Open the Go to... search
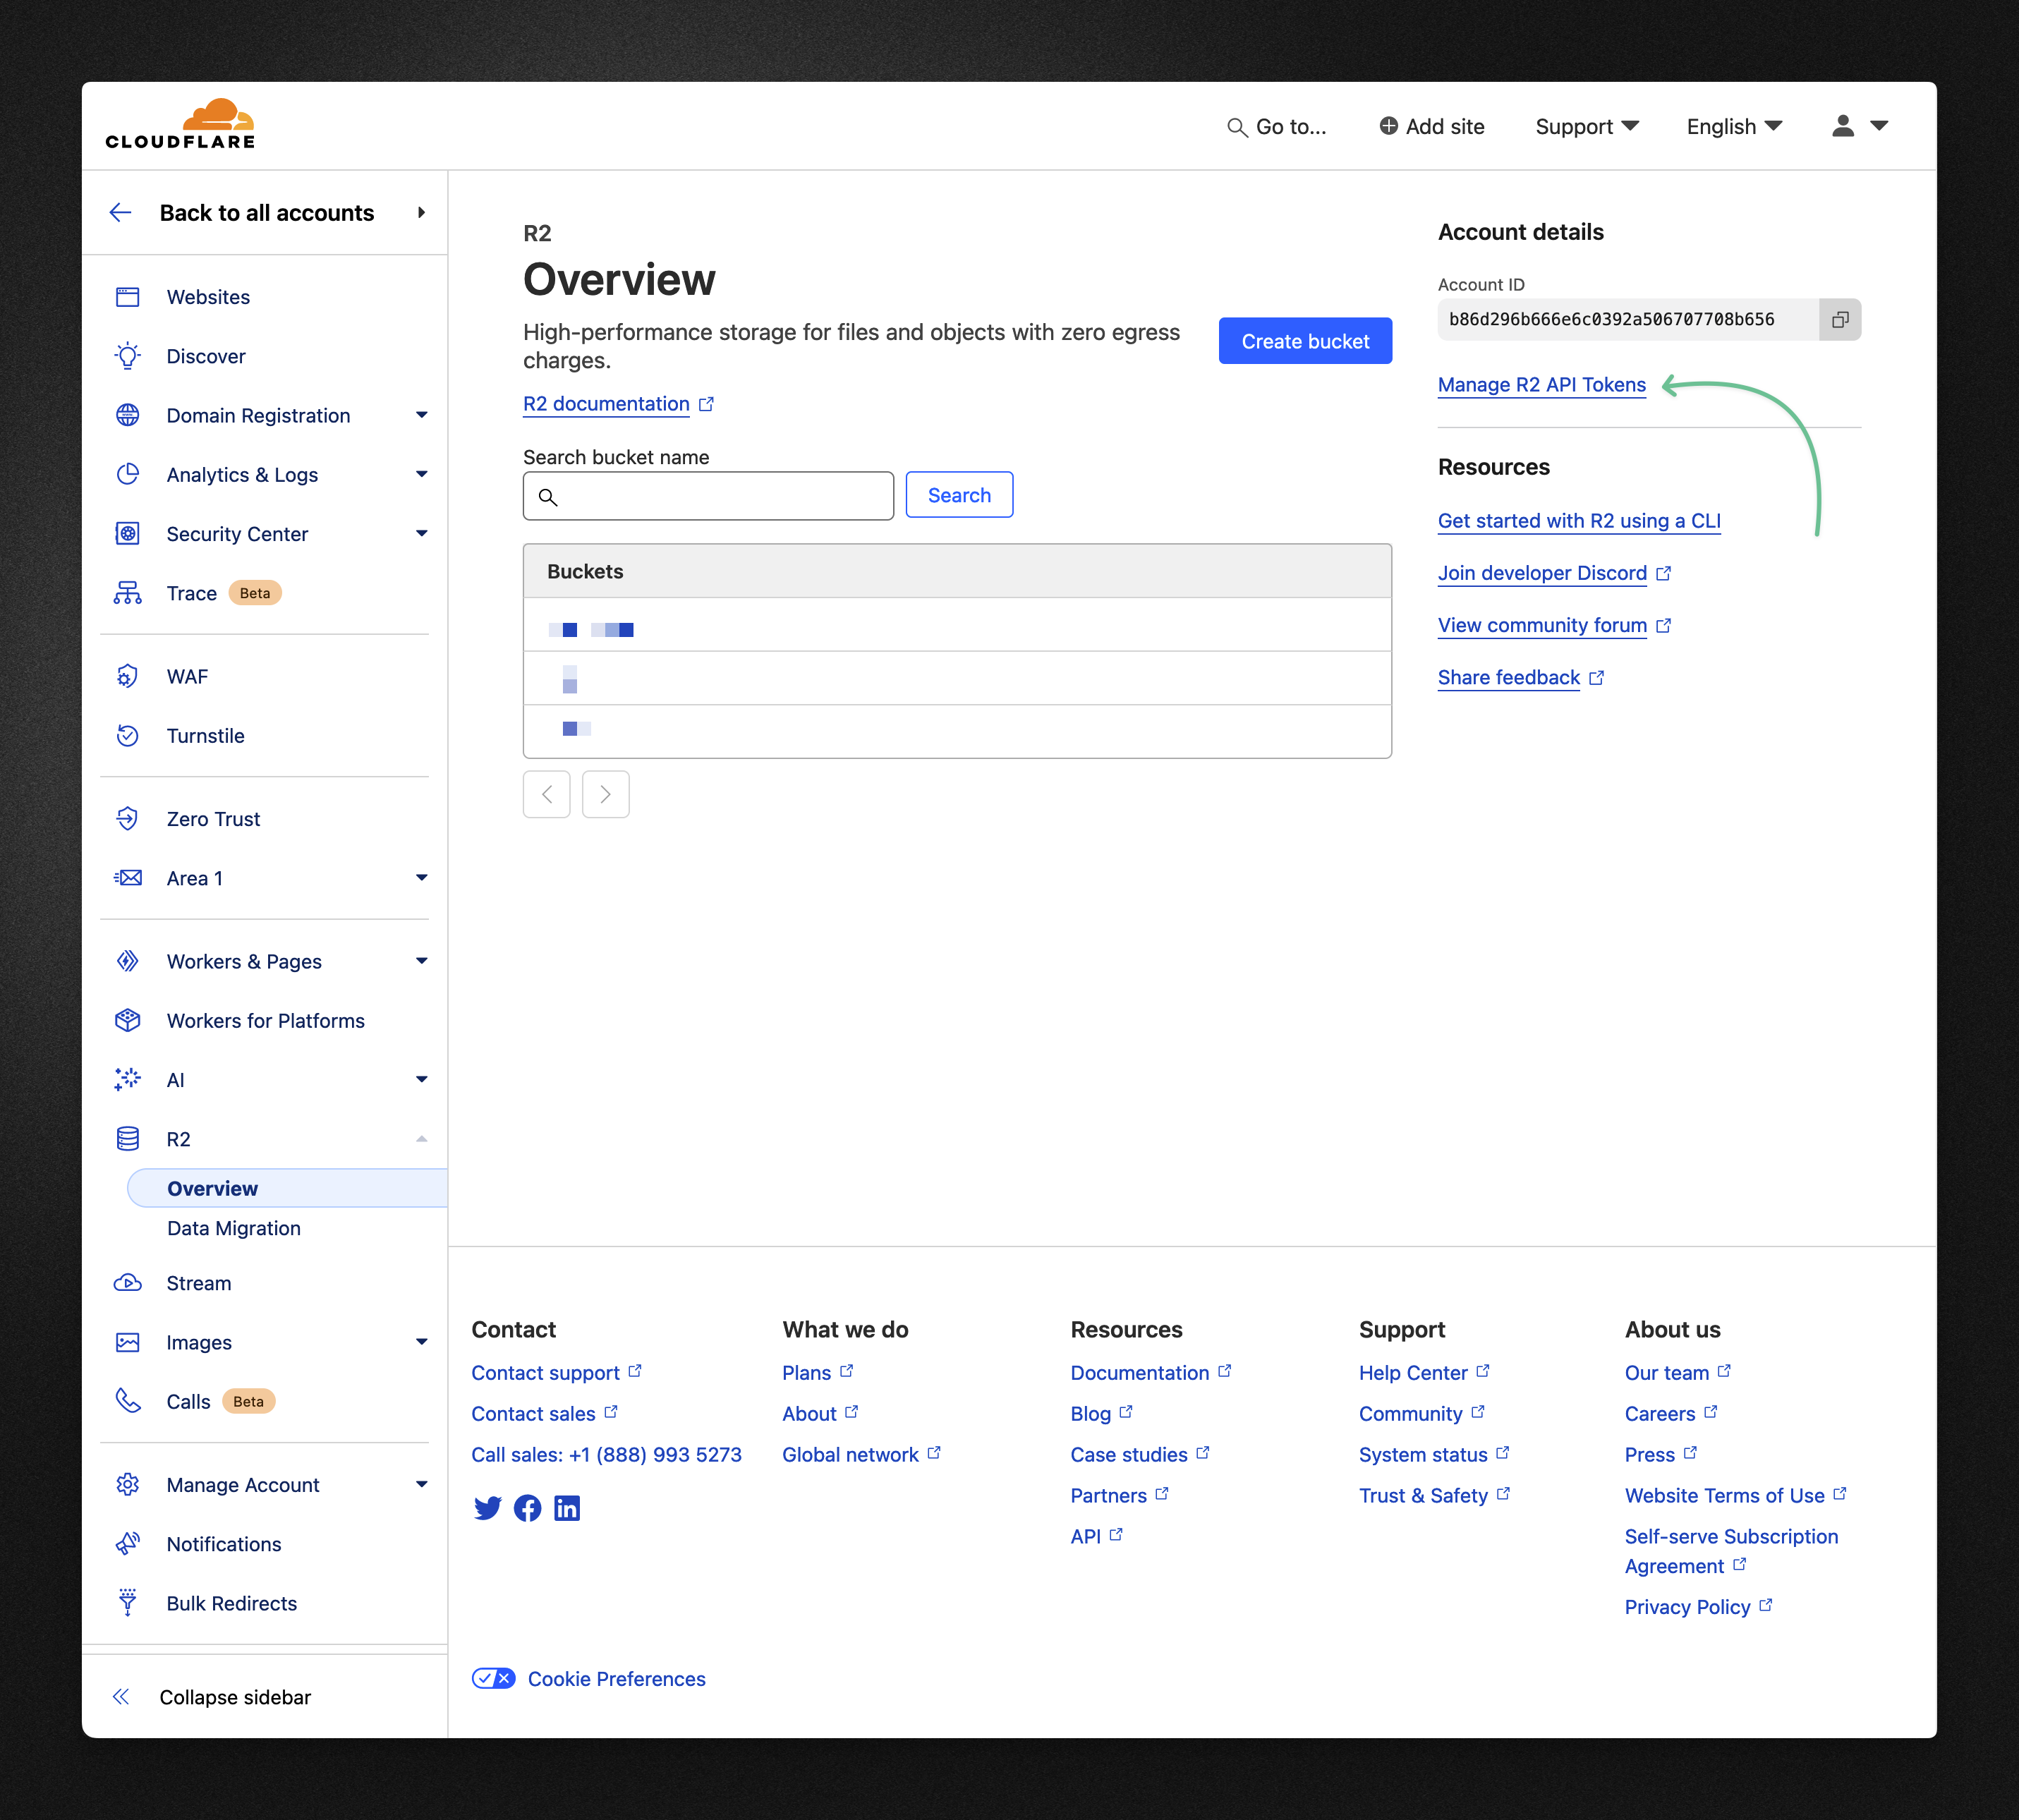The width and height of the screenshot is (2019, 1820). pyautogui.click(x=1277, y=126)
